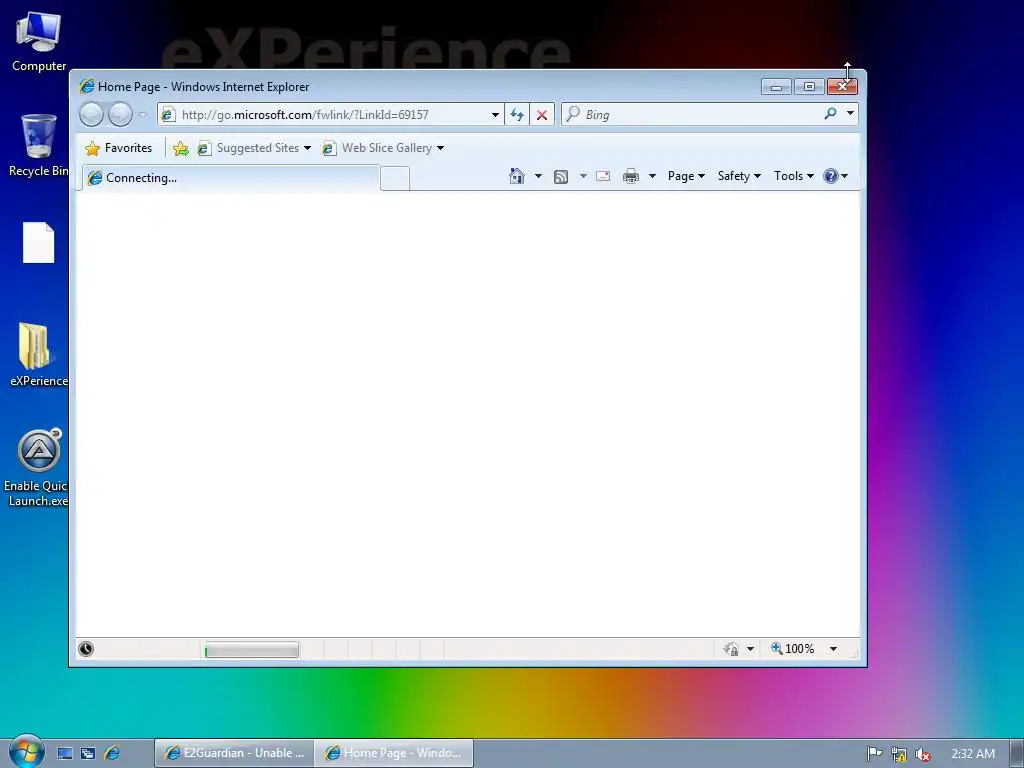Expand the Print options dropdown
1024x768 pixels.
coord(652,176)
